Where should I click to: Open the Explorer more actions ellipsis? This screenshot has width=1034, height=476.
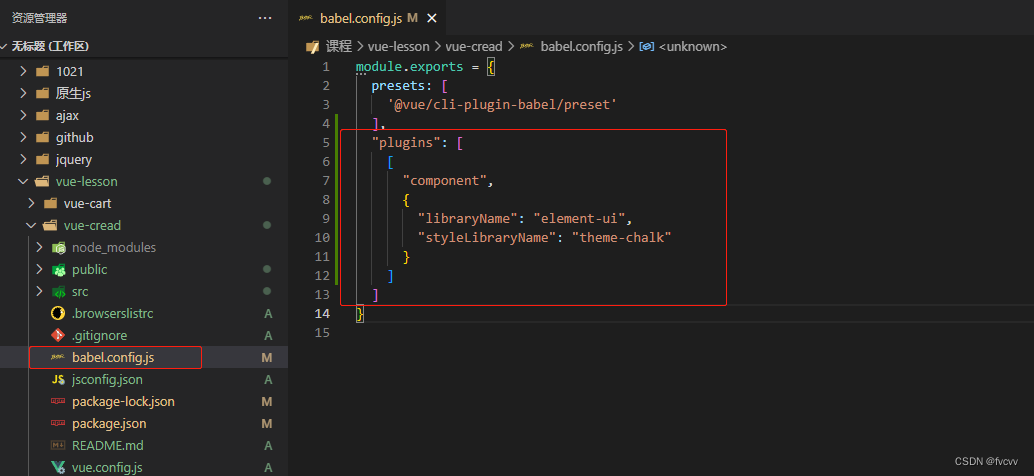point(265,18)
